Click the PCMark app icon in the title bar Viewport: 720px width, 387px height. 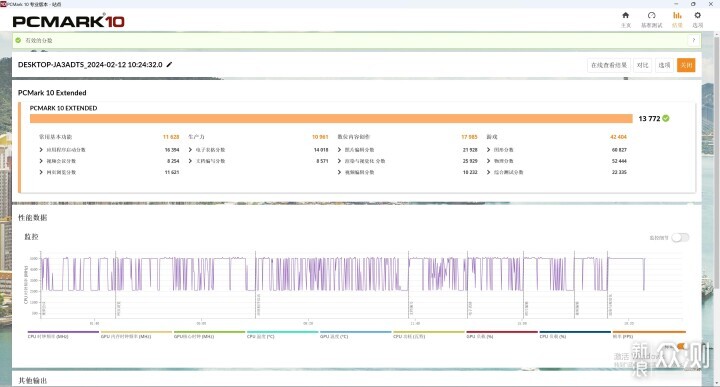[x=3, y=4]
